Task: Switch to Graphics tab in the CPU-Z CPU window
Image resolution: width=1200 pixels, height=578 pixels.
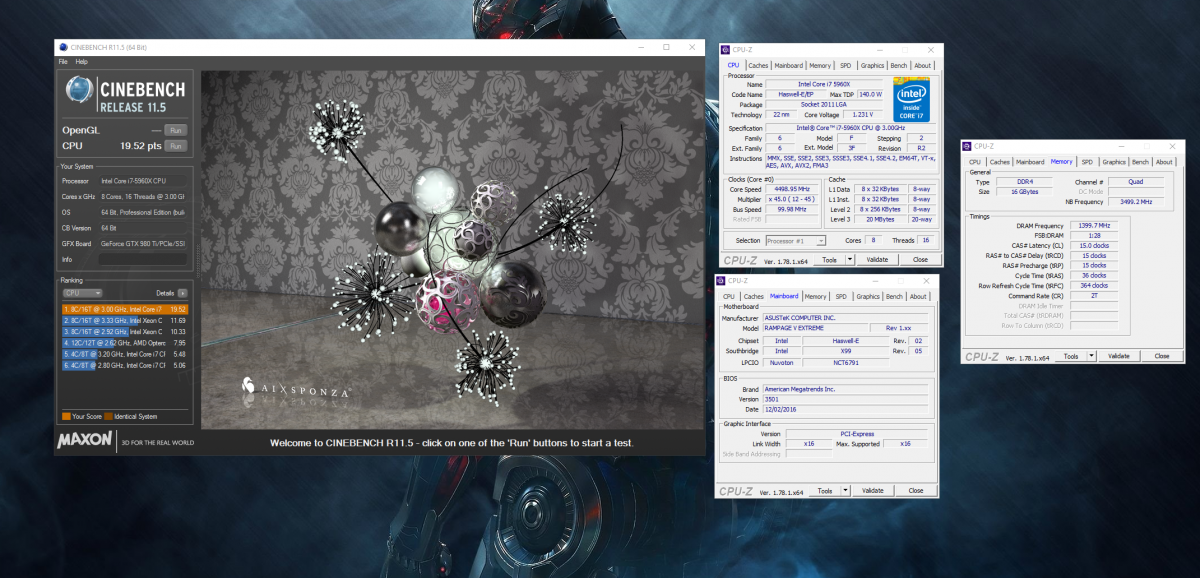Action: [x=870, y=66]
